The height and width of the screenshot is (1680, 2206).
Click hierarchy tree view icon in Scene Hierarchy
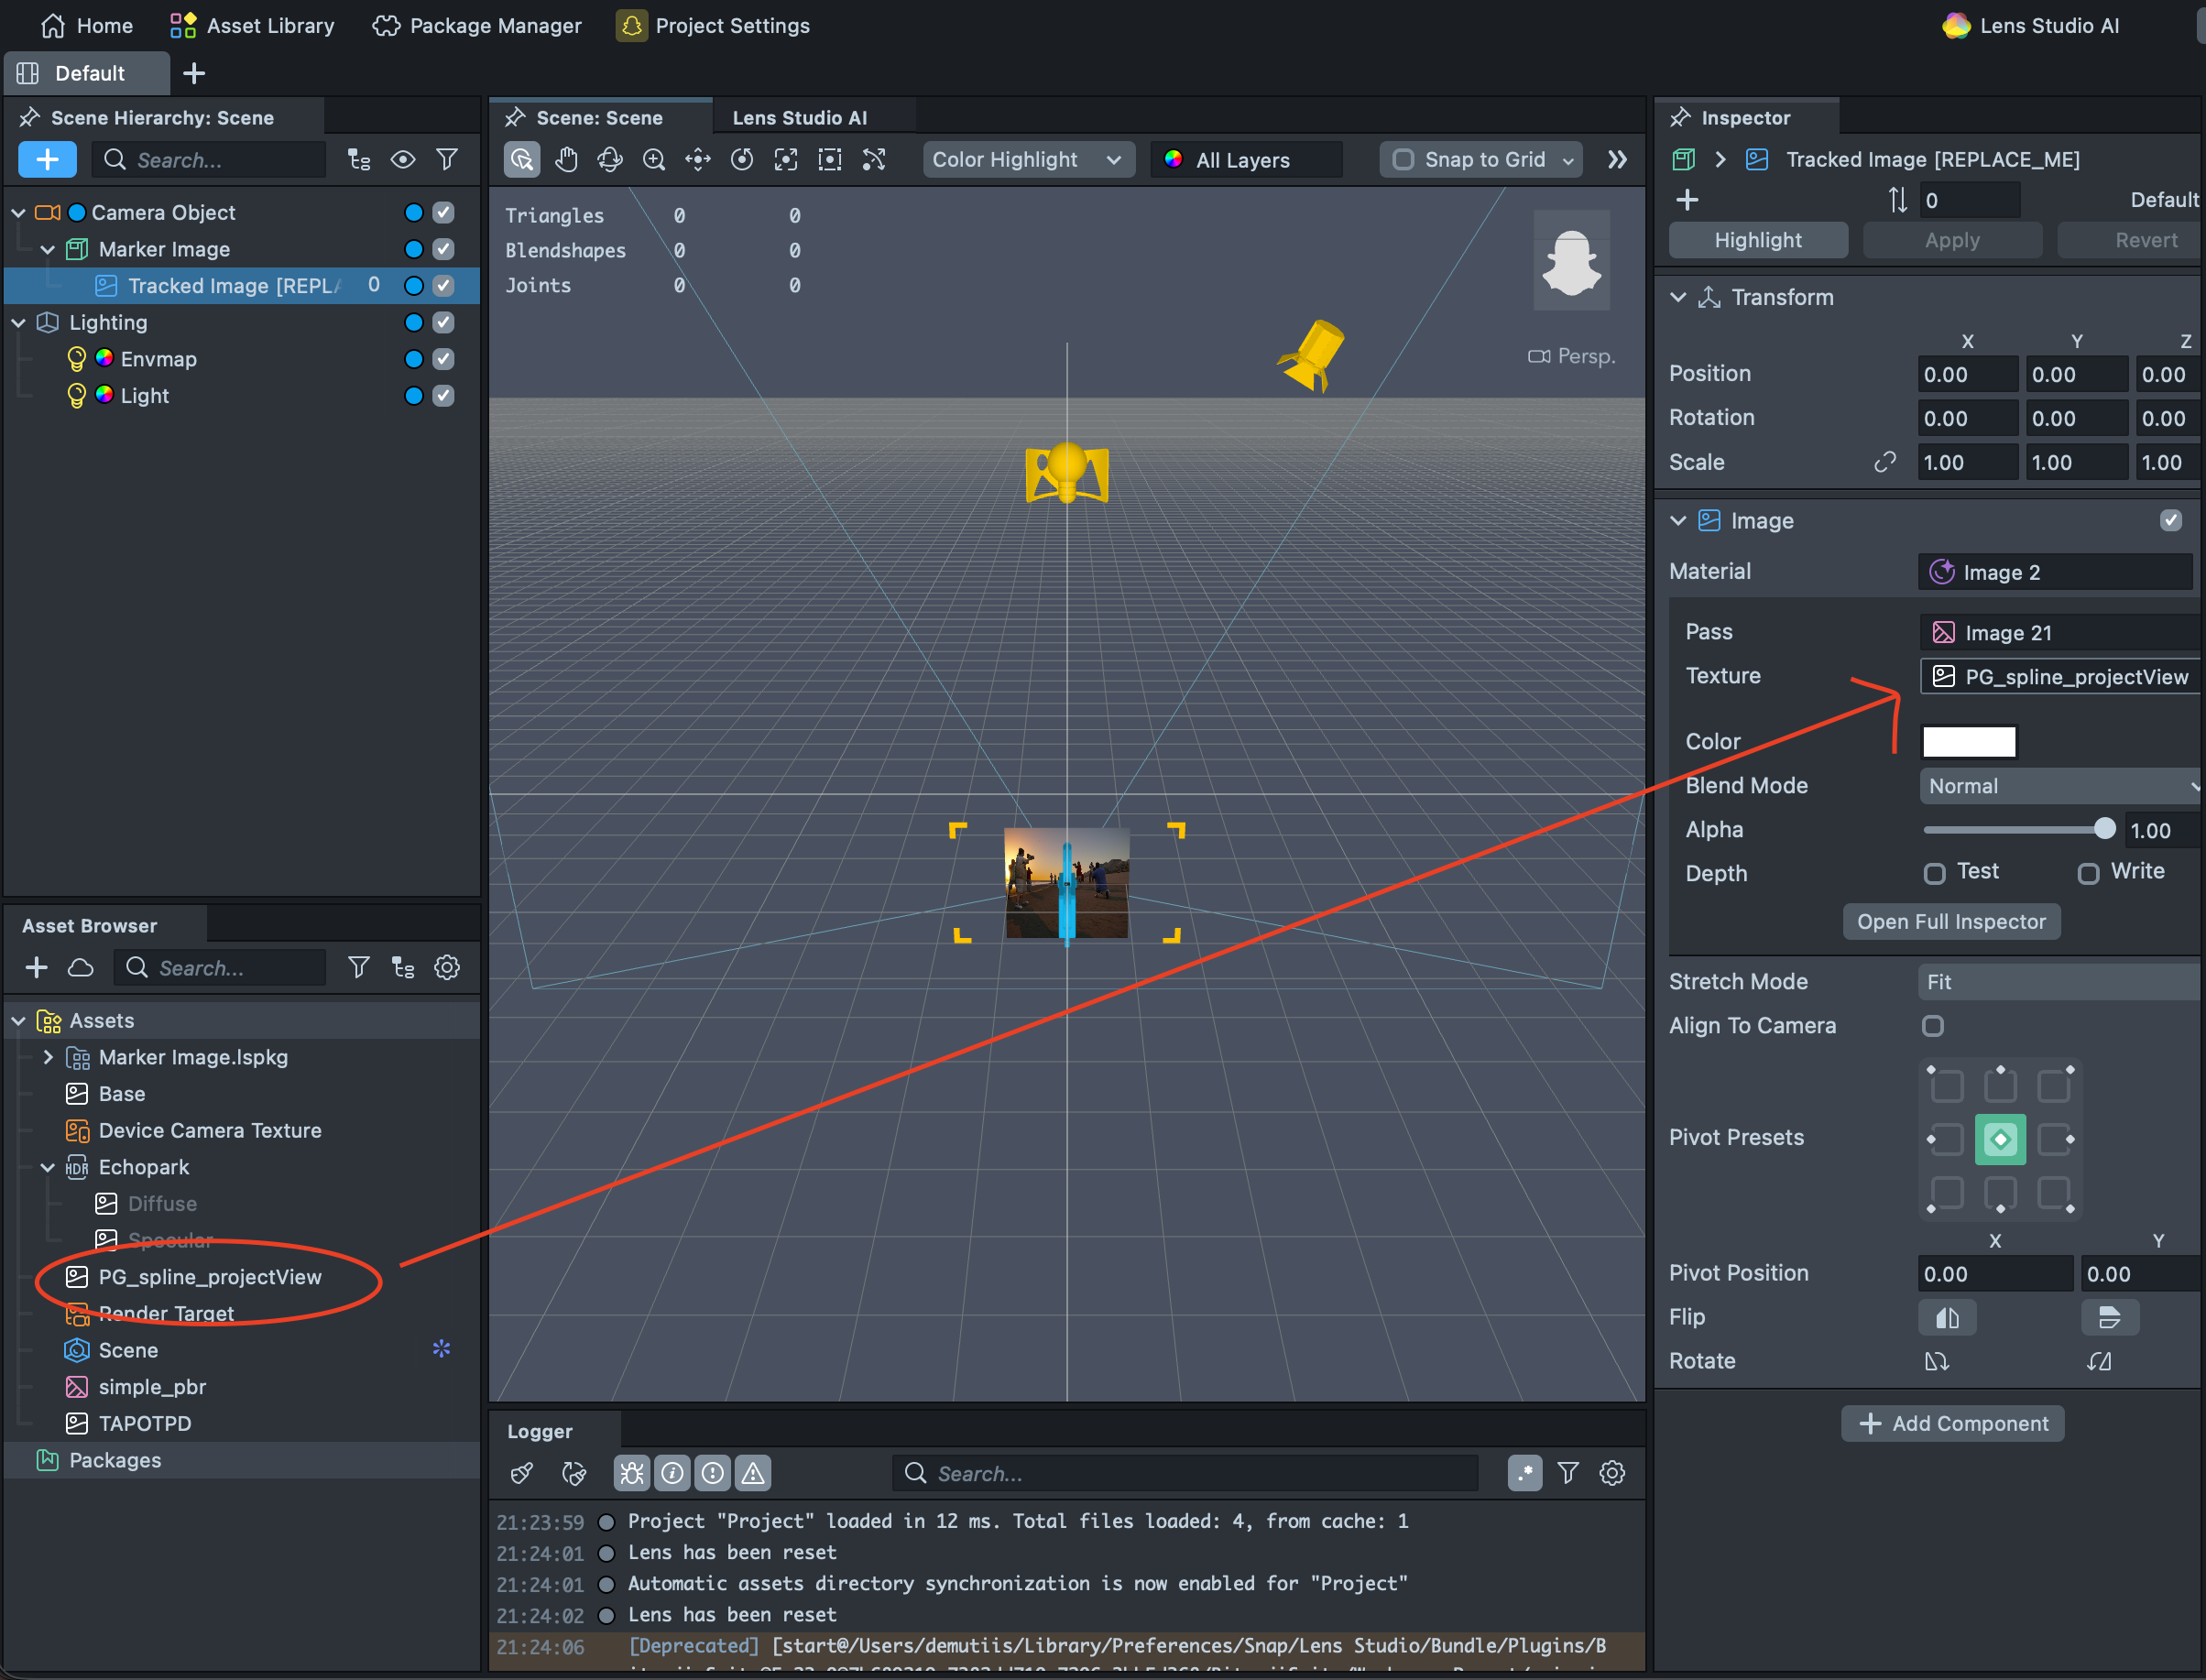click(x=359, y=160)
